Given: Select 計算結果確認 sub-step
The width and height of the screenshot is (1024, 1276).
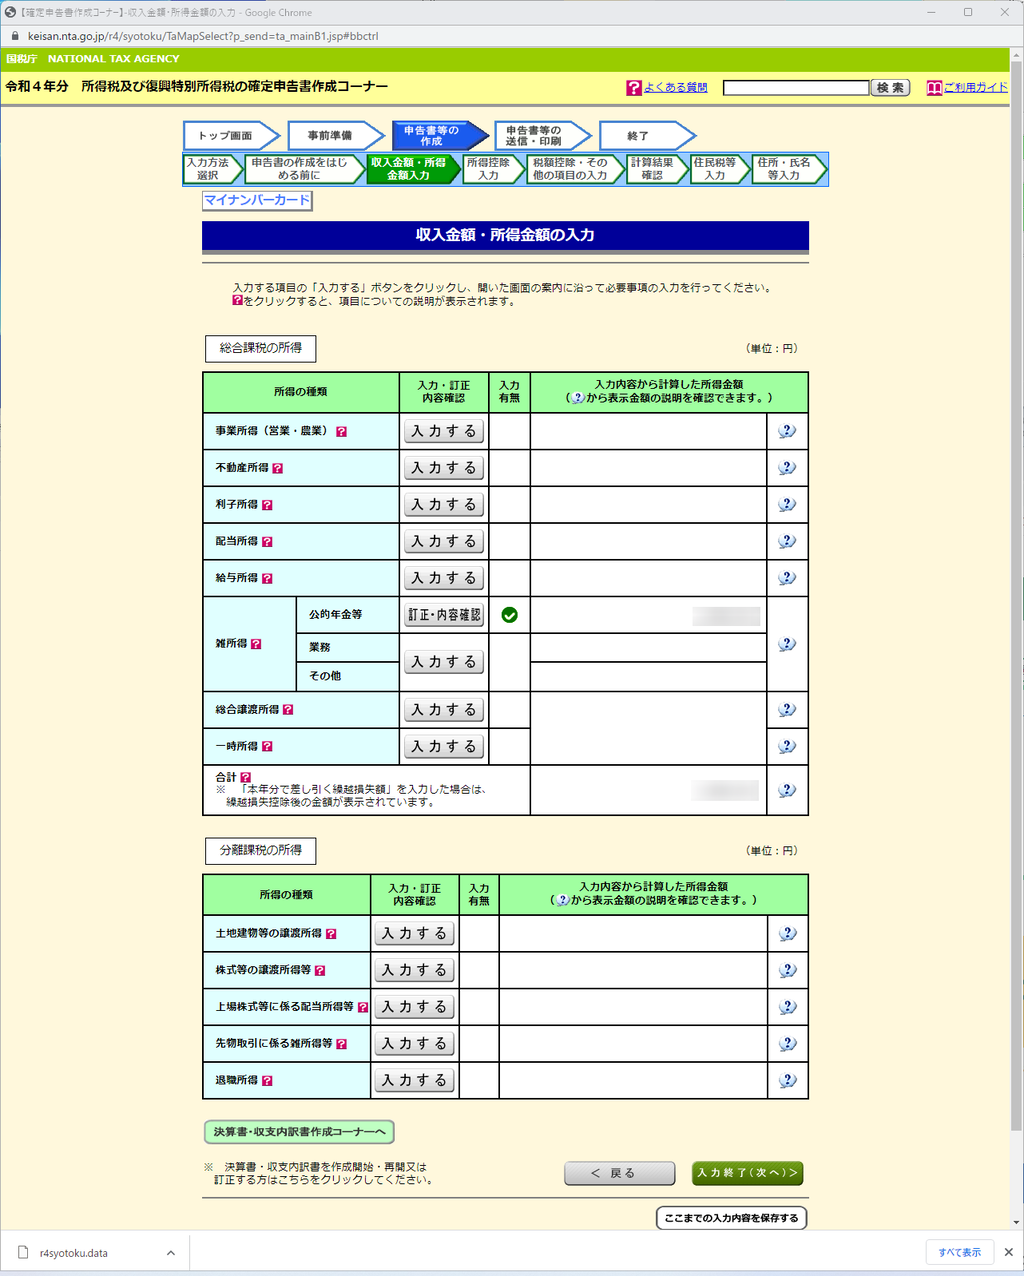Looking at the screenshot, I should click(655, 169).
